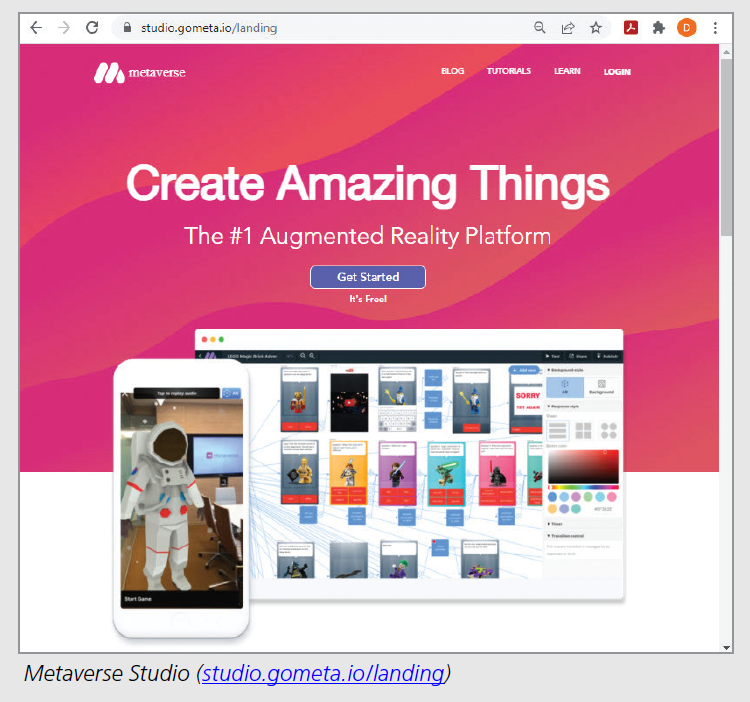The image size is (750, 702).
Task: Click the It's Free! text
Action: click(x=368, y=299)
